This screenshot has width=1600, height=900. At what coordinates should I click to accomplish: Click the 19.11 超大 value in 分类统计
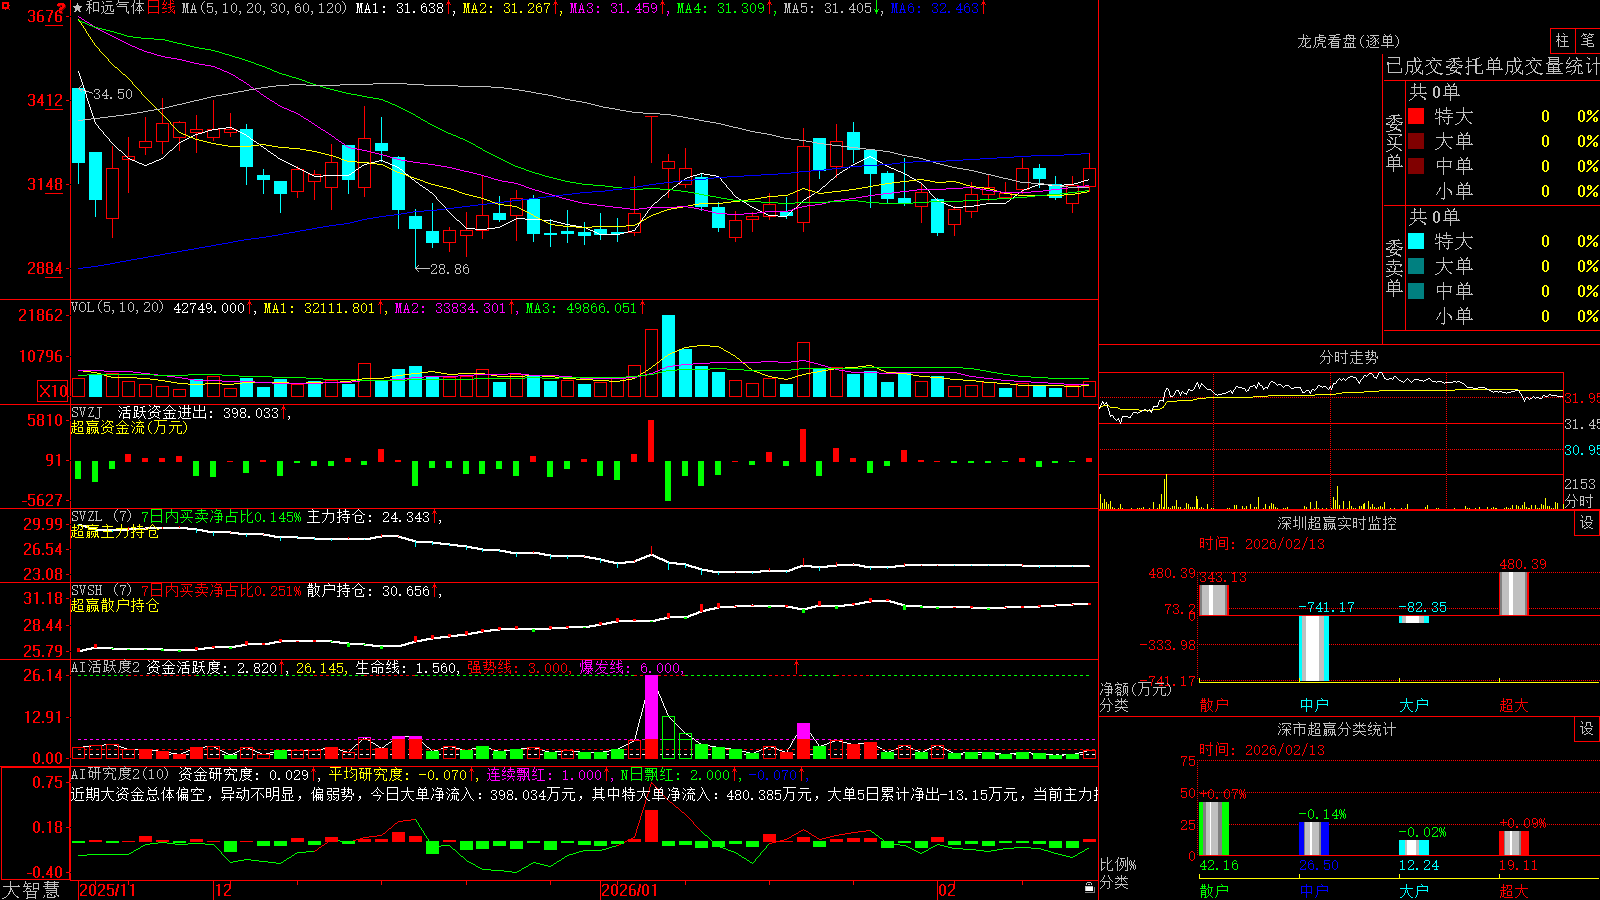point(1519,865)
